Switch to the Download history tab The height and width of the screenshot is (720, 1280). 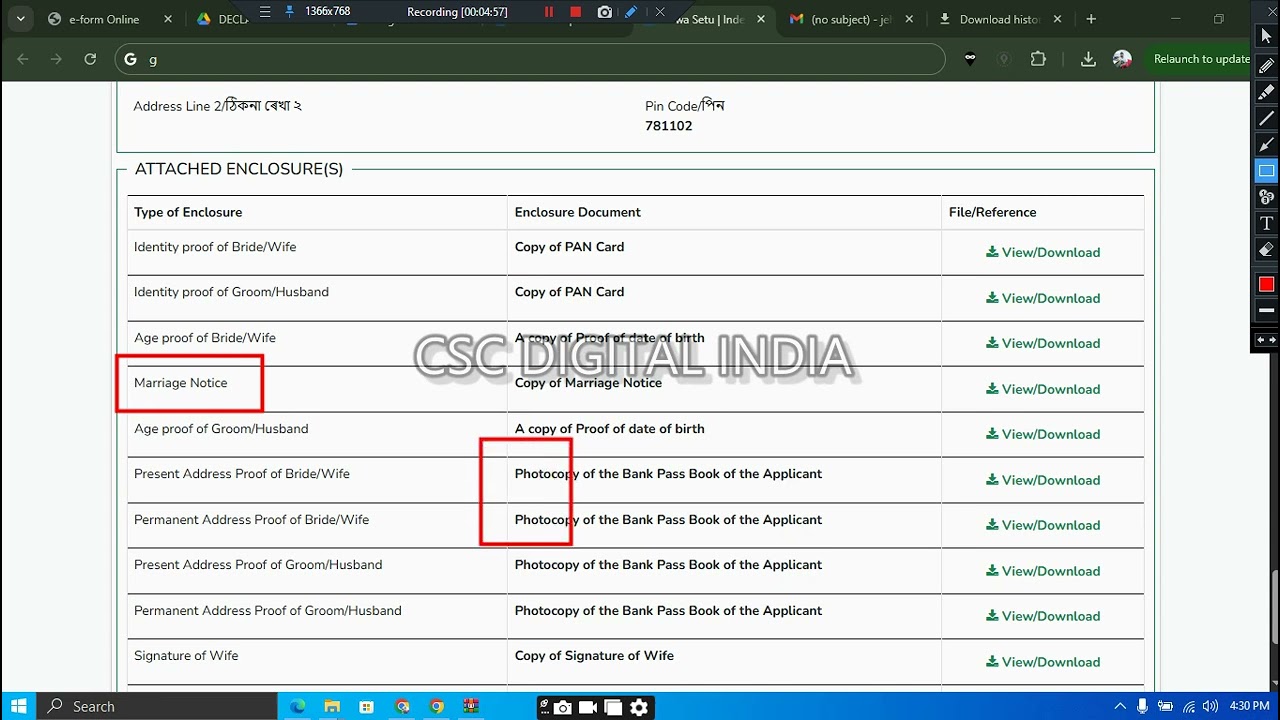coord(1000,19)
